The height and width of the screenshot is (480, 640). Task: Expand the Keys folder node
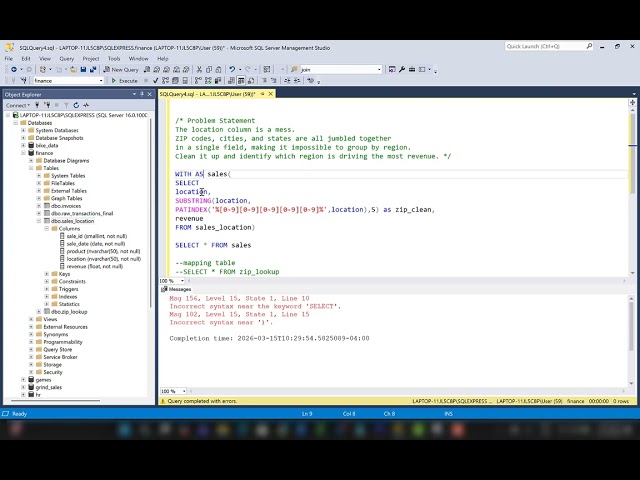pyautogui.click(x=47, y=274)
